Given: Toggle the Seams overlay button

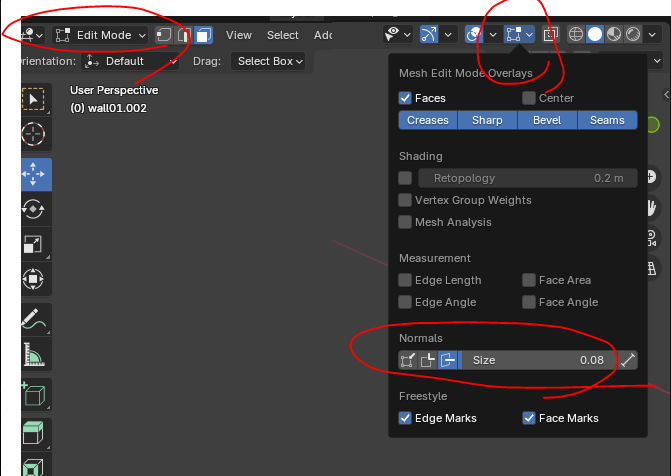Looking at the screenshot, I should (607, 120).
